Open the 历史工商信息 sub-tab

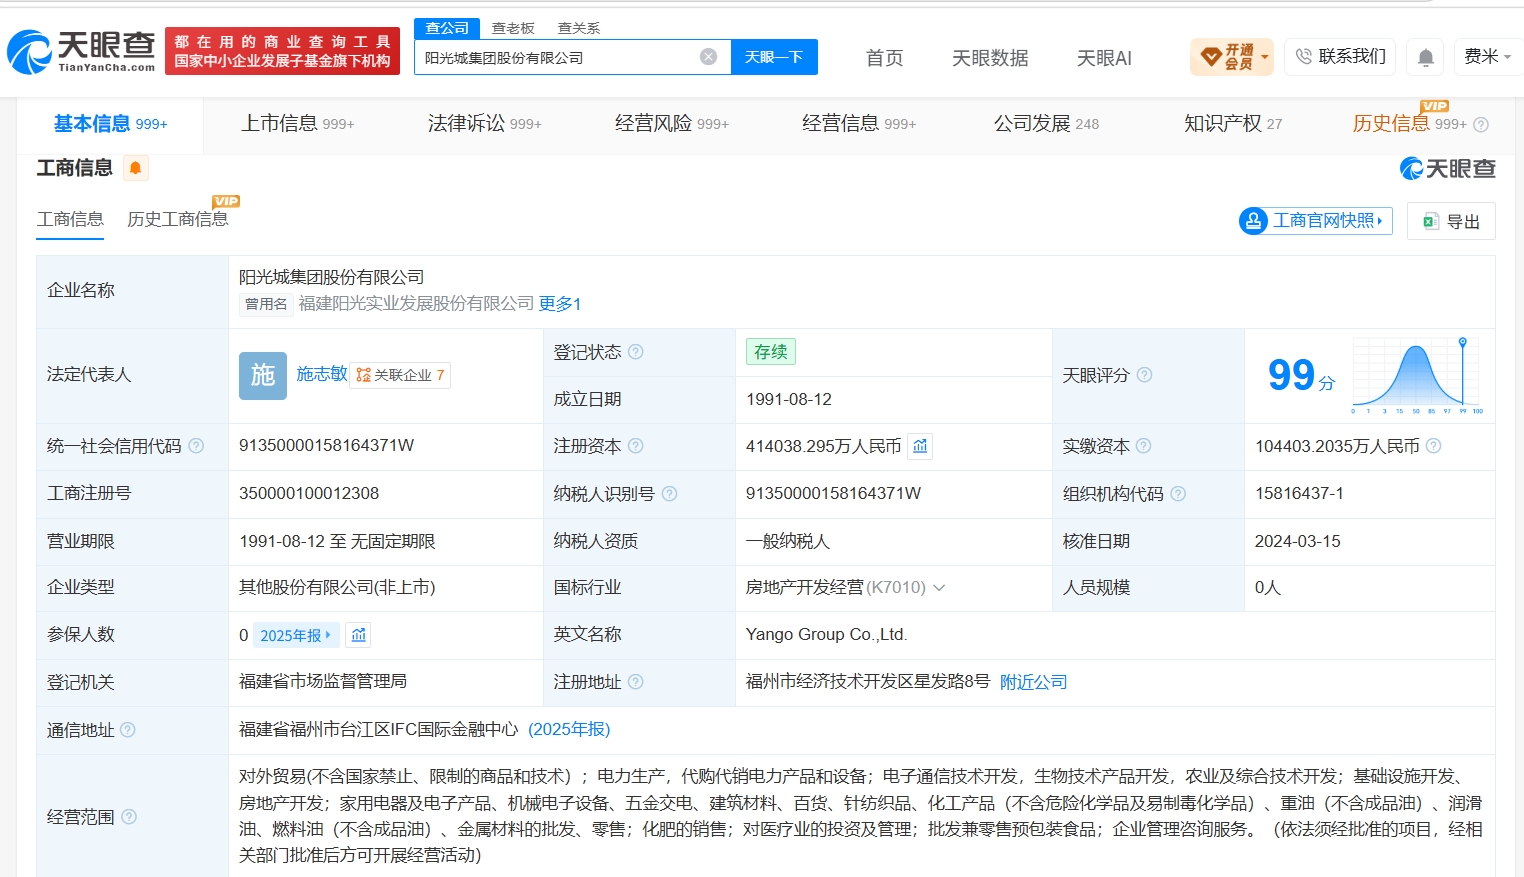coord(178,219)
